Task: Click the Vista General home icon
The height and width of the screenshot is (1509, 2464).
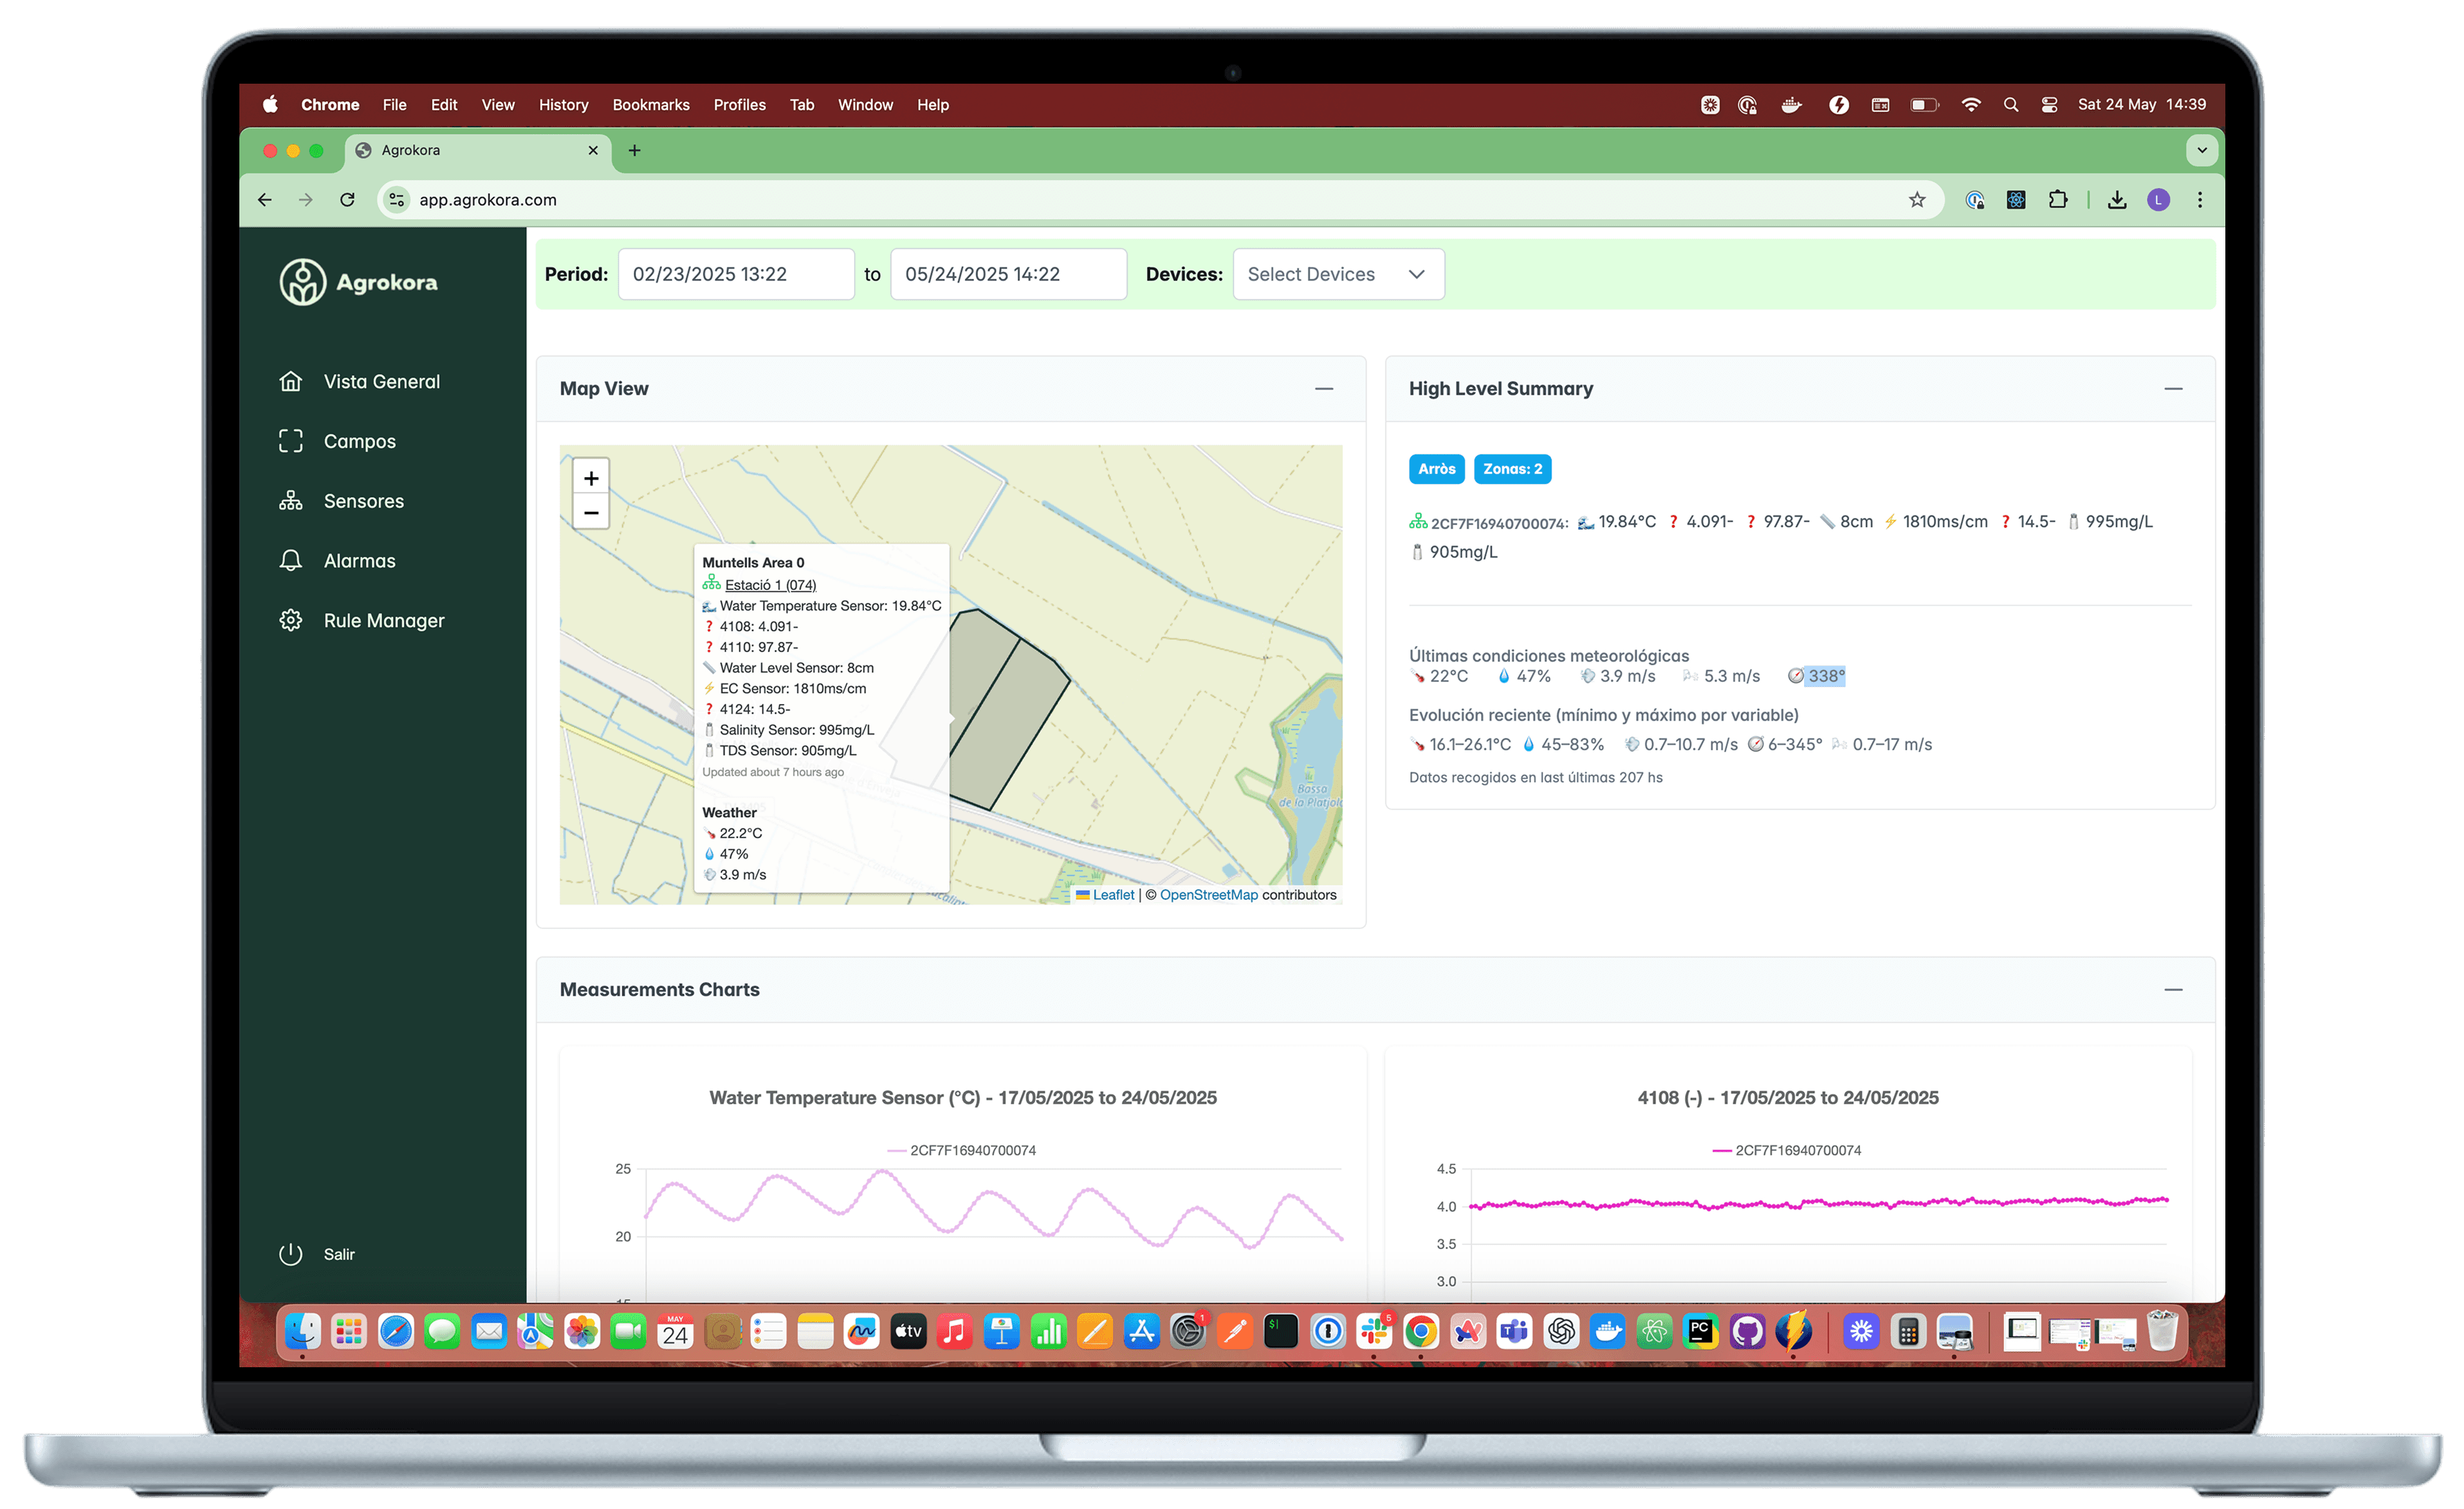Action: click(x=290, y=381)
